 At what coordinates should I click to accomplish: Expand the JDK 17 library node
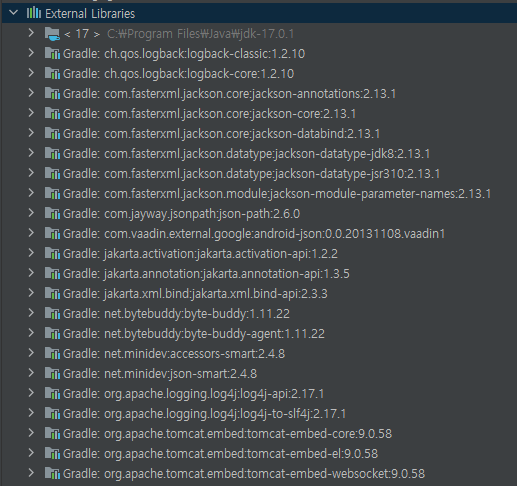[x=31, y=33]
